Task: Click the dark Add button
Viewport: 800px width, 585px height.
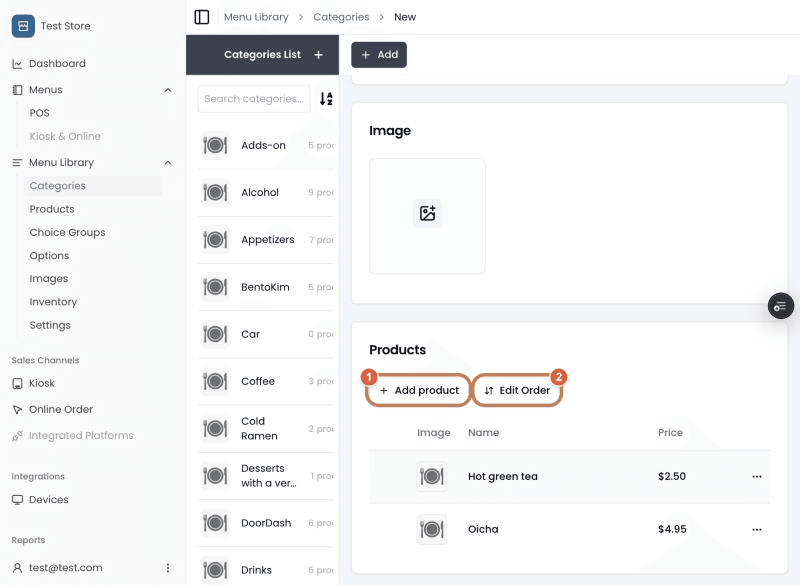Action: click(x=379, y=55)
